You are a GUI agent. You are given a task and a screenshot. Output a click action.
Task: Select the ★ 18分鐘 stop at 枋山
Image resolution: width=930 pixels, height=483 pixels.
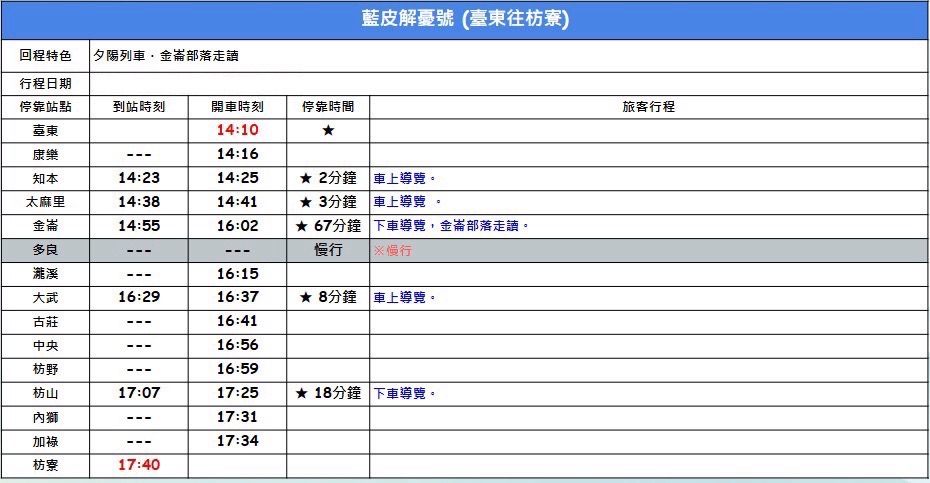pyautogui.click(x=328, y=393)
